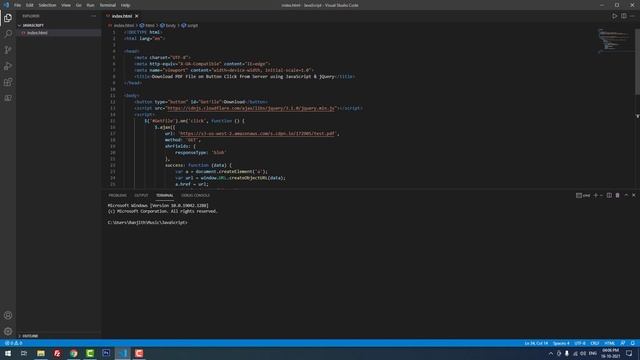Open Google Chrome from the taskbar
Screen dimensions: 640x360
(x=73, y=353)
